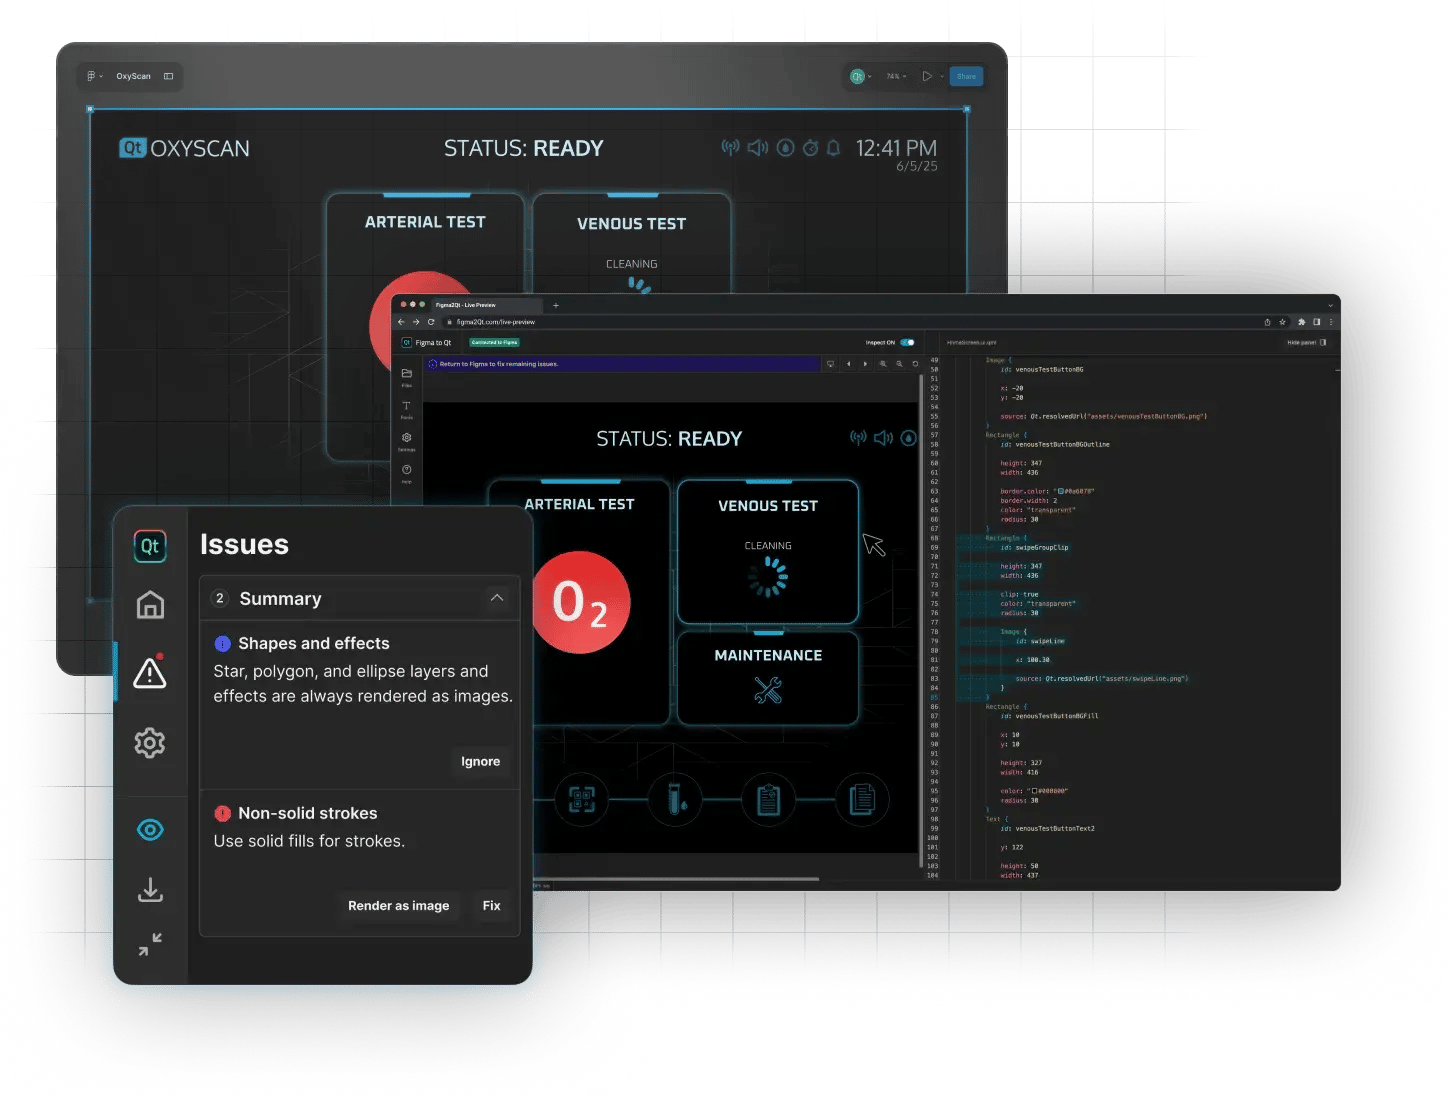Select the Home icon in the Qt panel
This screenshot has height=1098, width=1449.
pyautogui.click(x=150, y=604)
